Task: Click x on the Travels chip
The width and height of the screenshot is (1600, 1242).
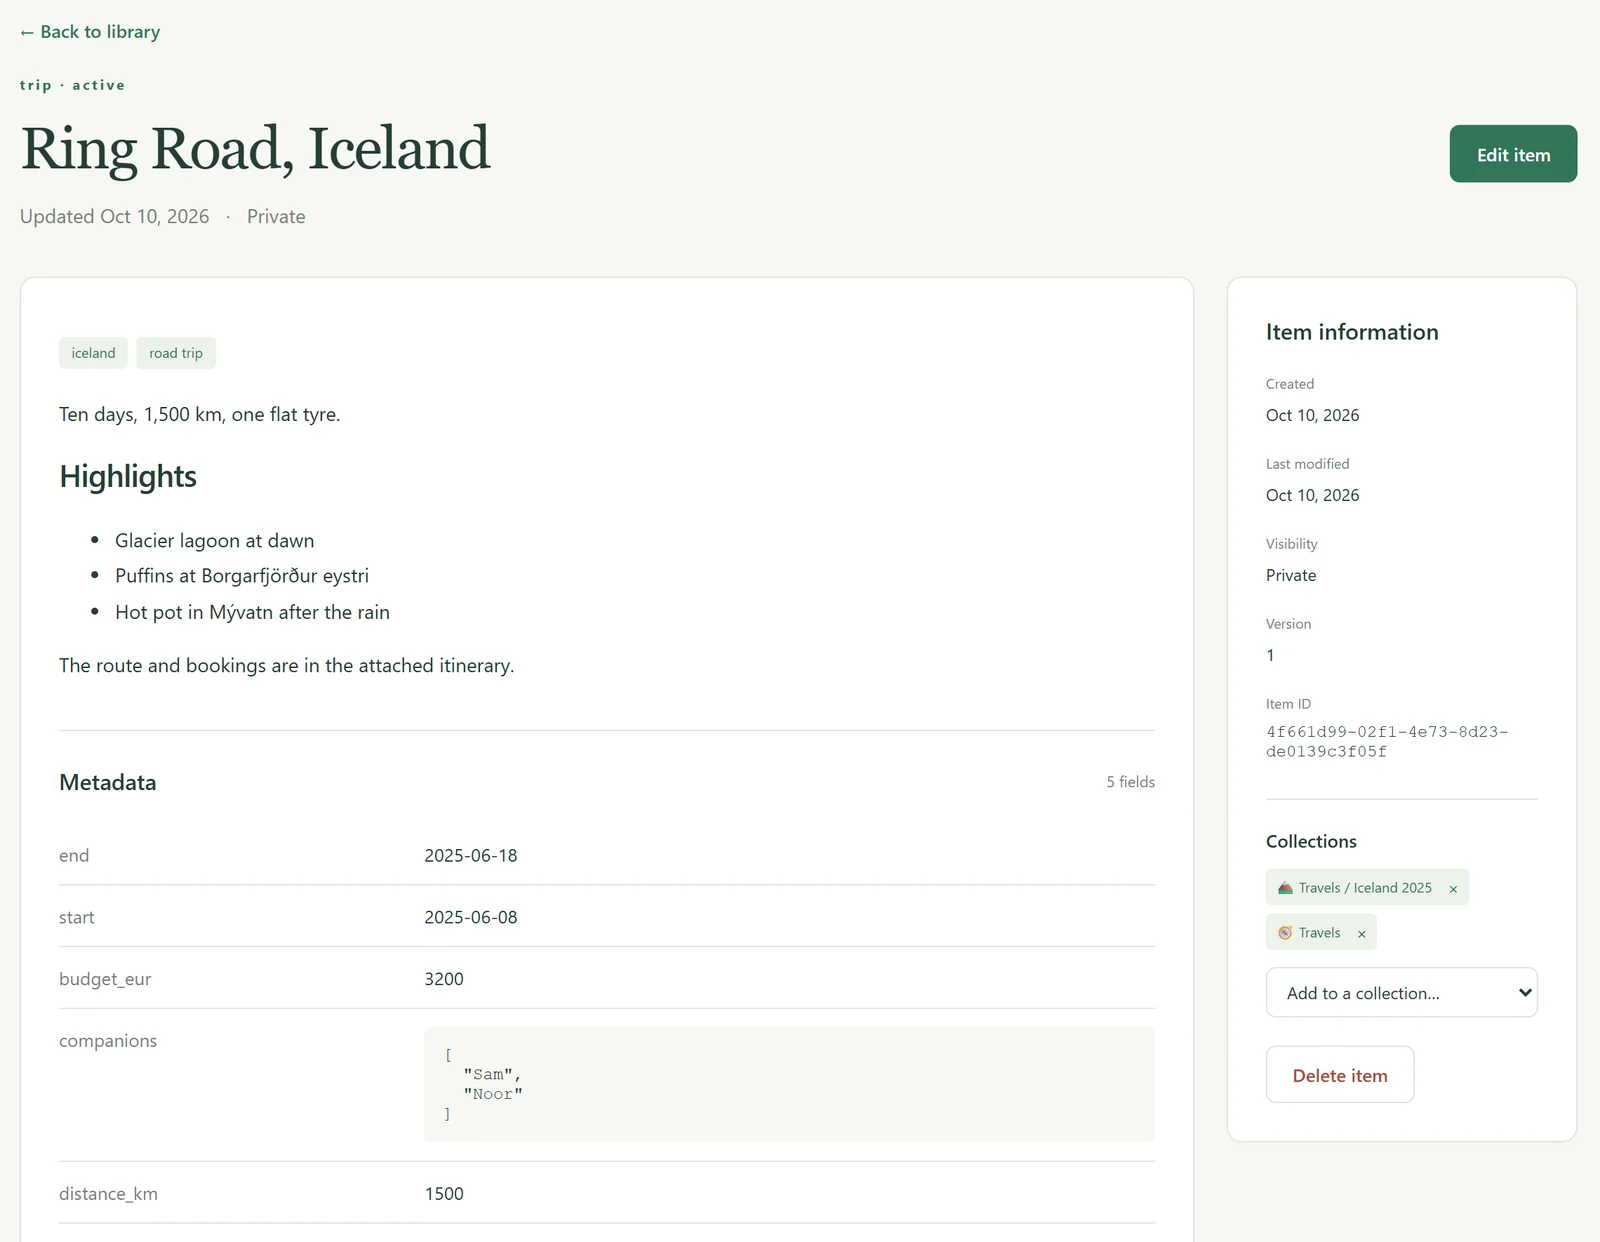Action: click(x=1361, y=934)
